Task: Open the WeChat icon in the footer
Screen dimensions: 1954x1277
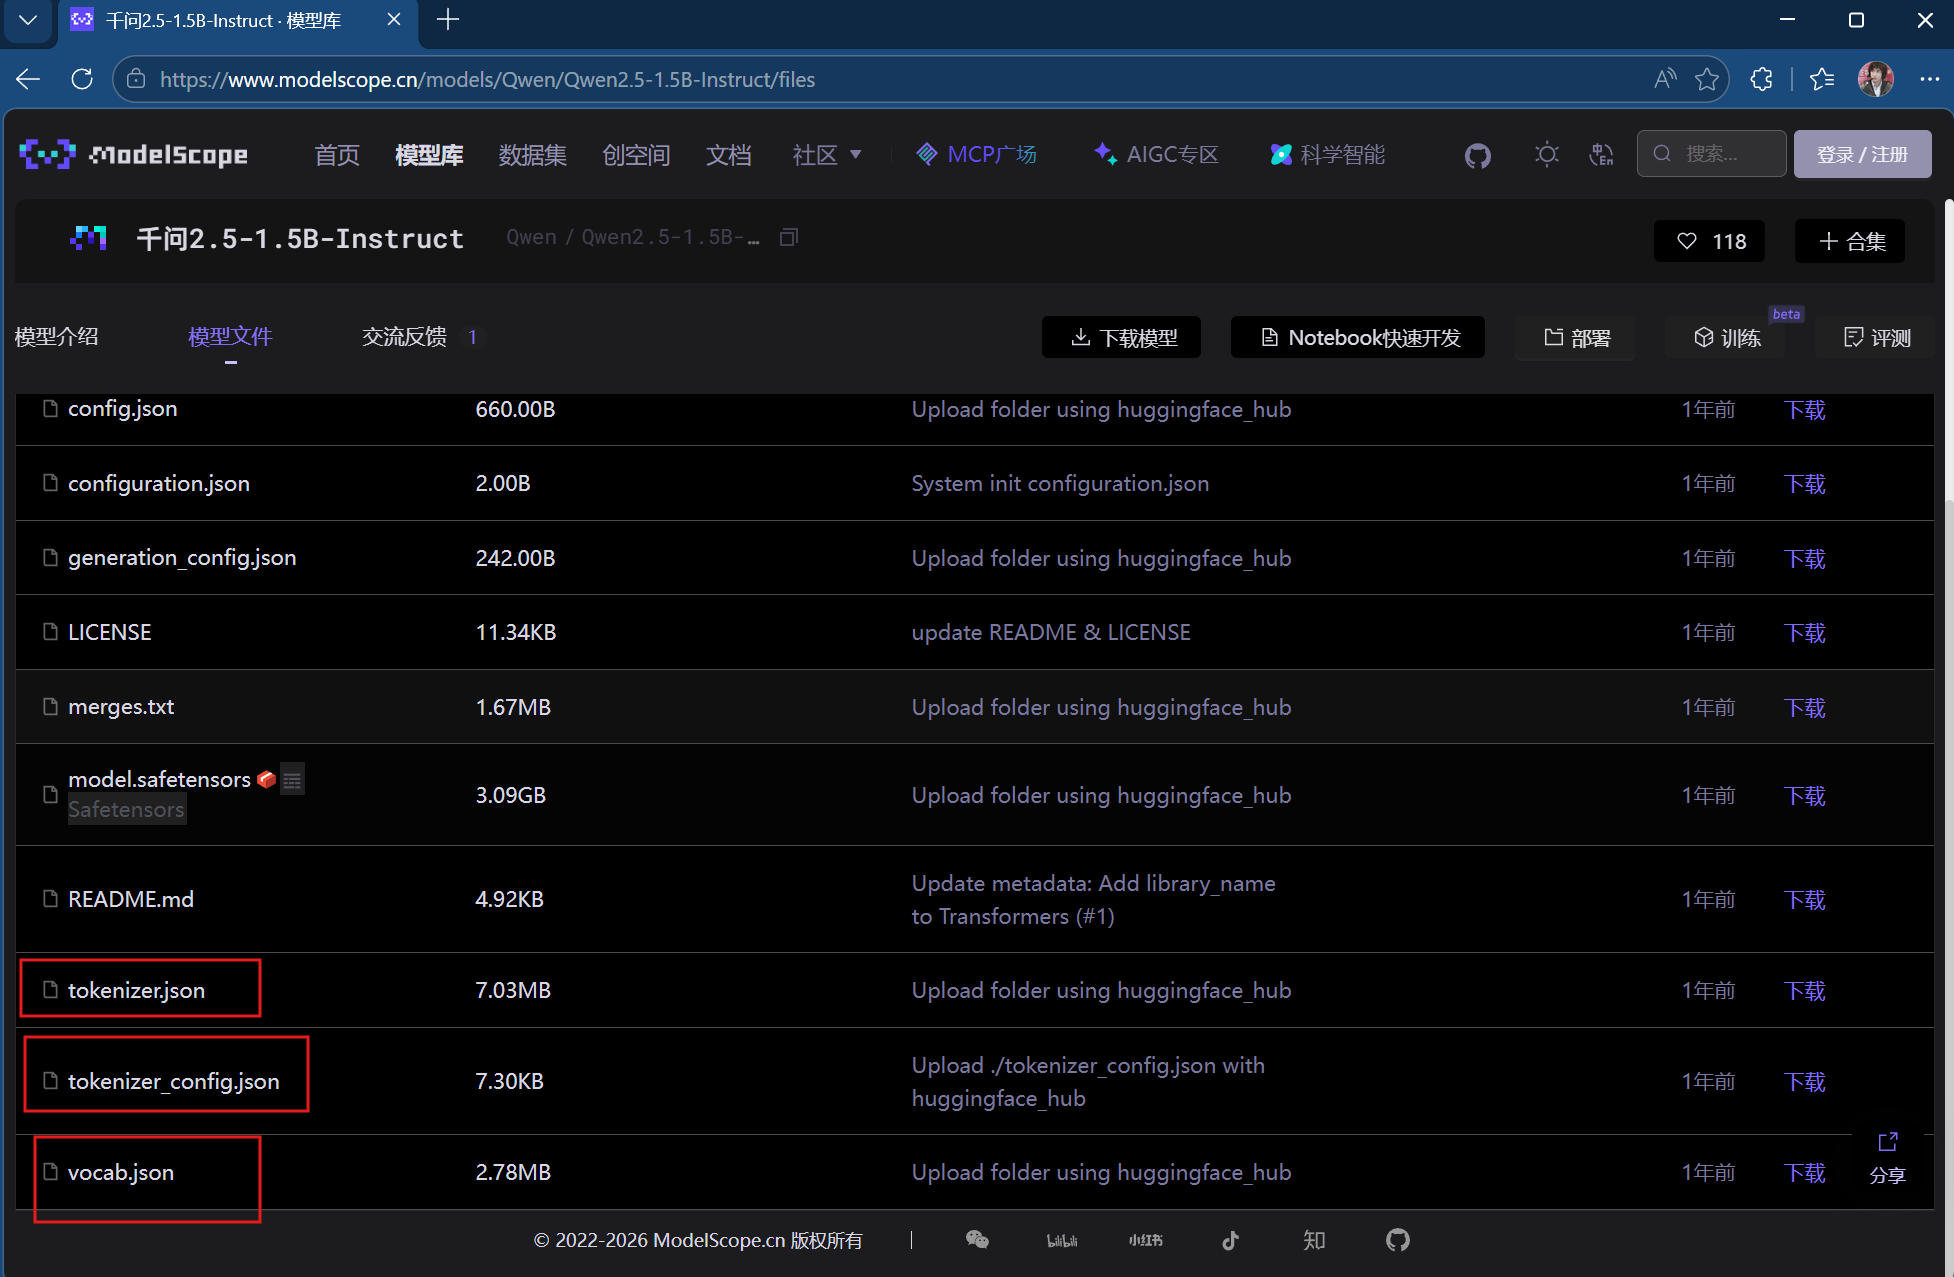Action: click(x=977, y=1240)
